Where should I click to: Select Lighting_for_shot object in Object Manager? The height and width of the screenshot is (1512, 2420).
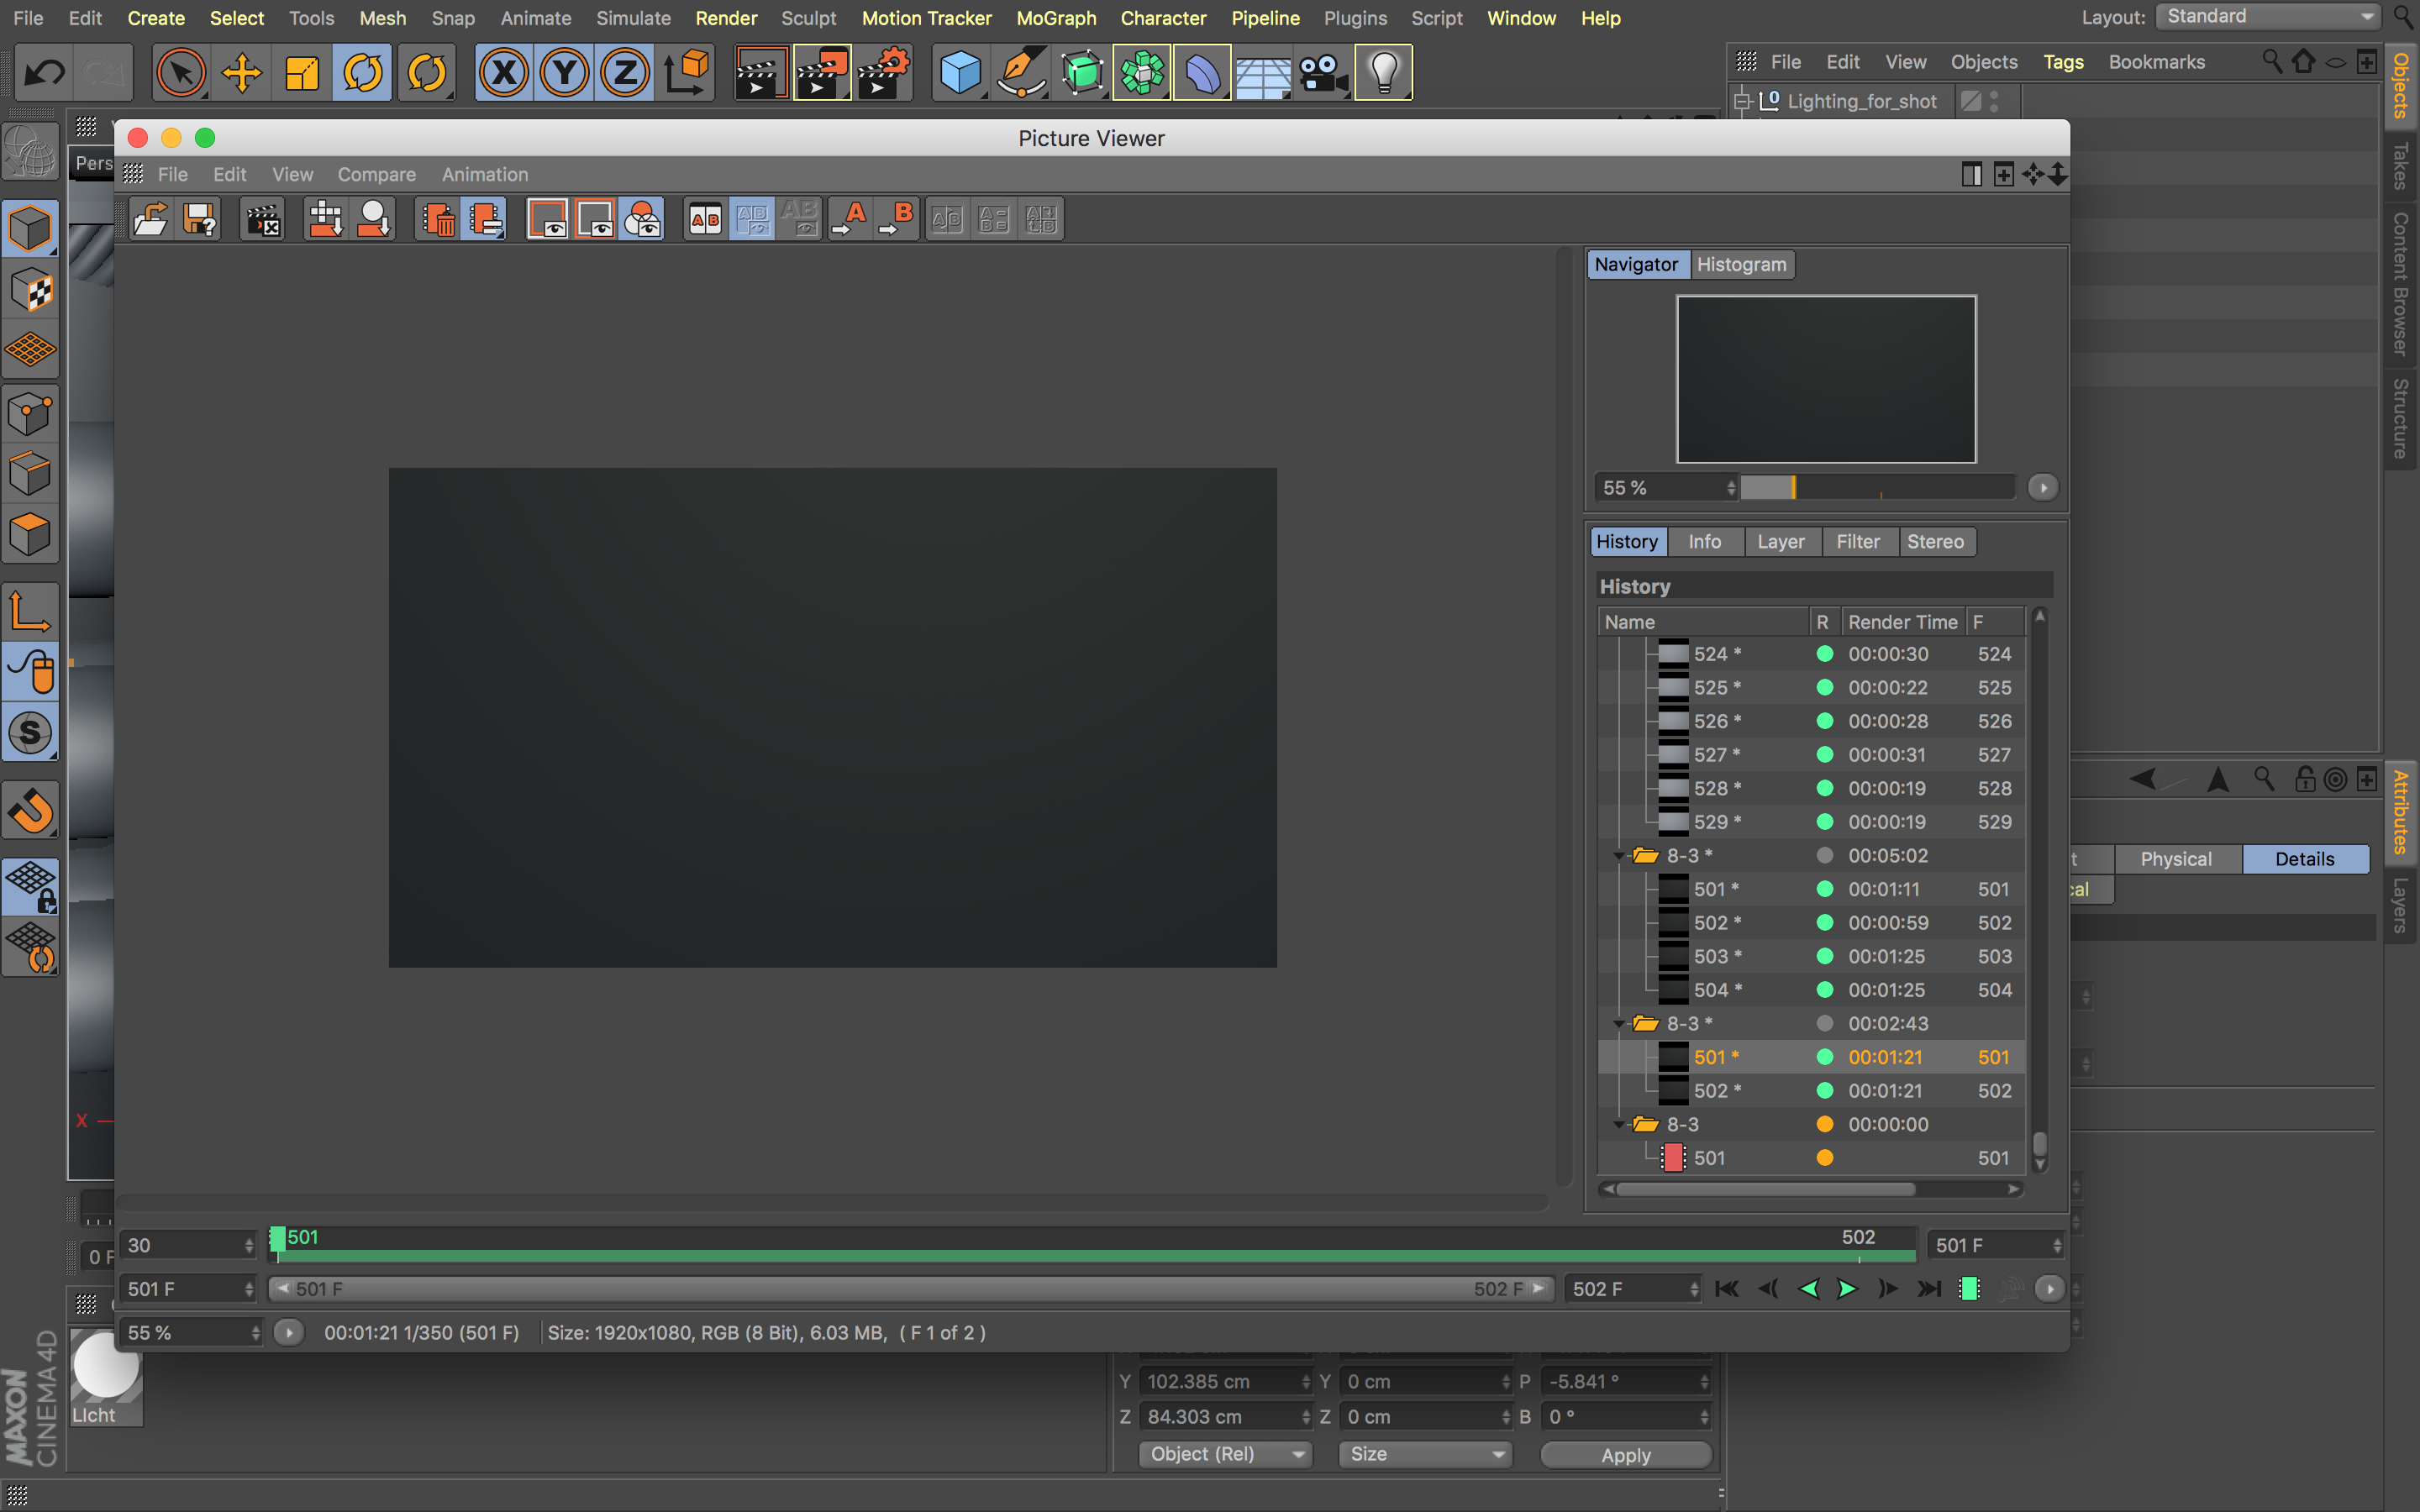pos(1861,101)
